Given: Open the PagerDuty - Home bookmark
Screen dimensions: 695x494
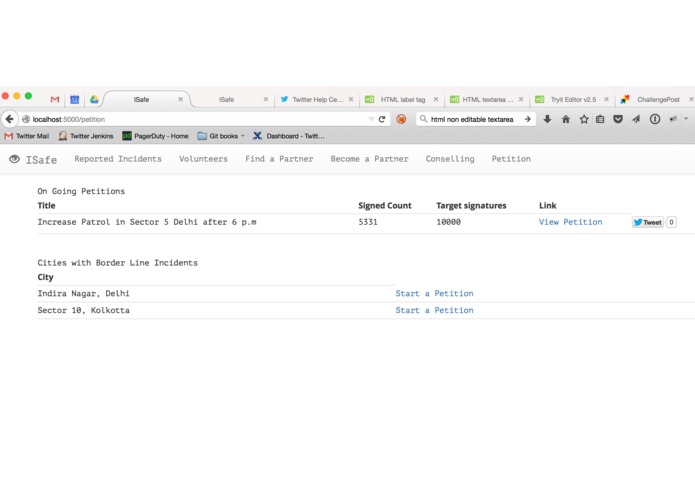Looking at the screenshot, I should [x=156, y=136].
